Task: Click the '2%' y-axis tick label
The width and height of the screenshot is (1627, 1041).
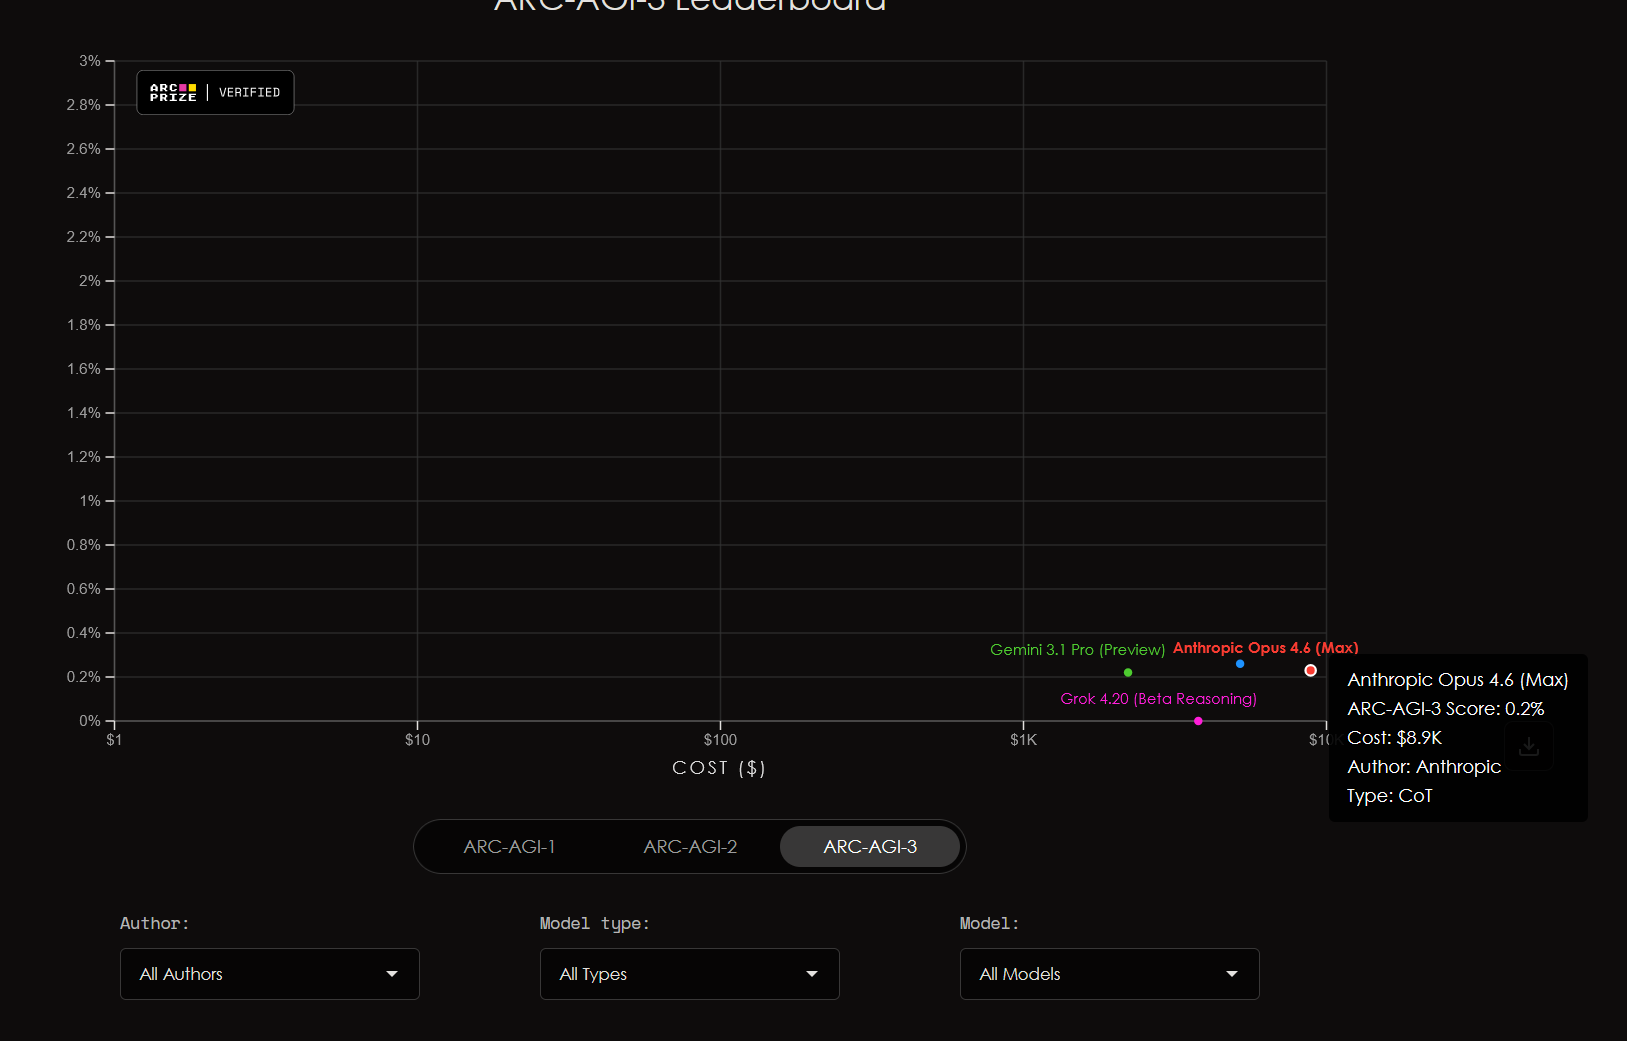Action: (x=90, y=281)
